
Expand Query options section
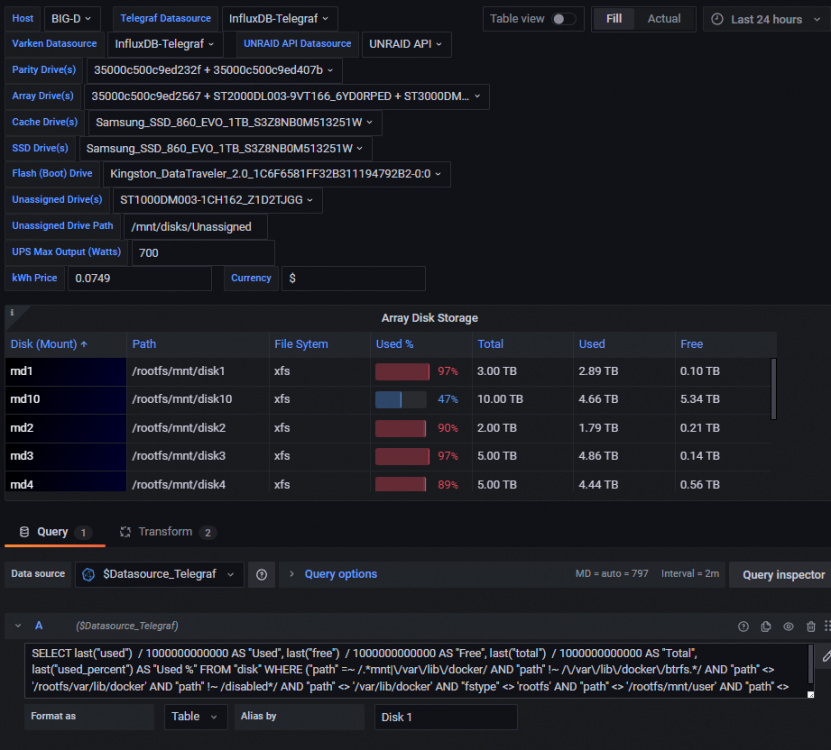340,574
